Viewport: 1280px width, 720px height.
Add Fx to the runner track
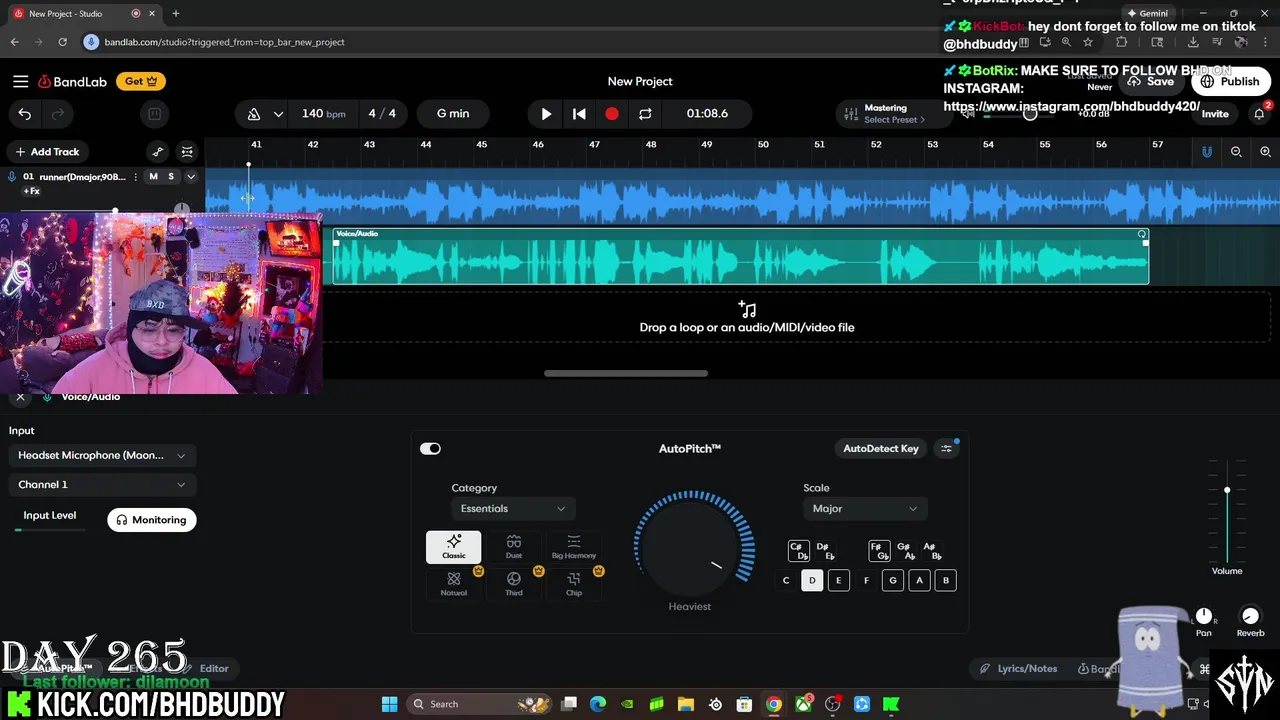[x=32, y=191]
